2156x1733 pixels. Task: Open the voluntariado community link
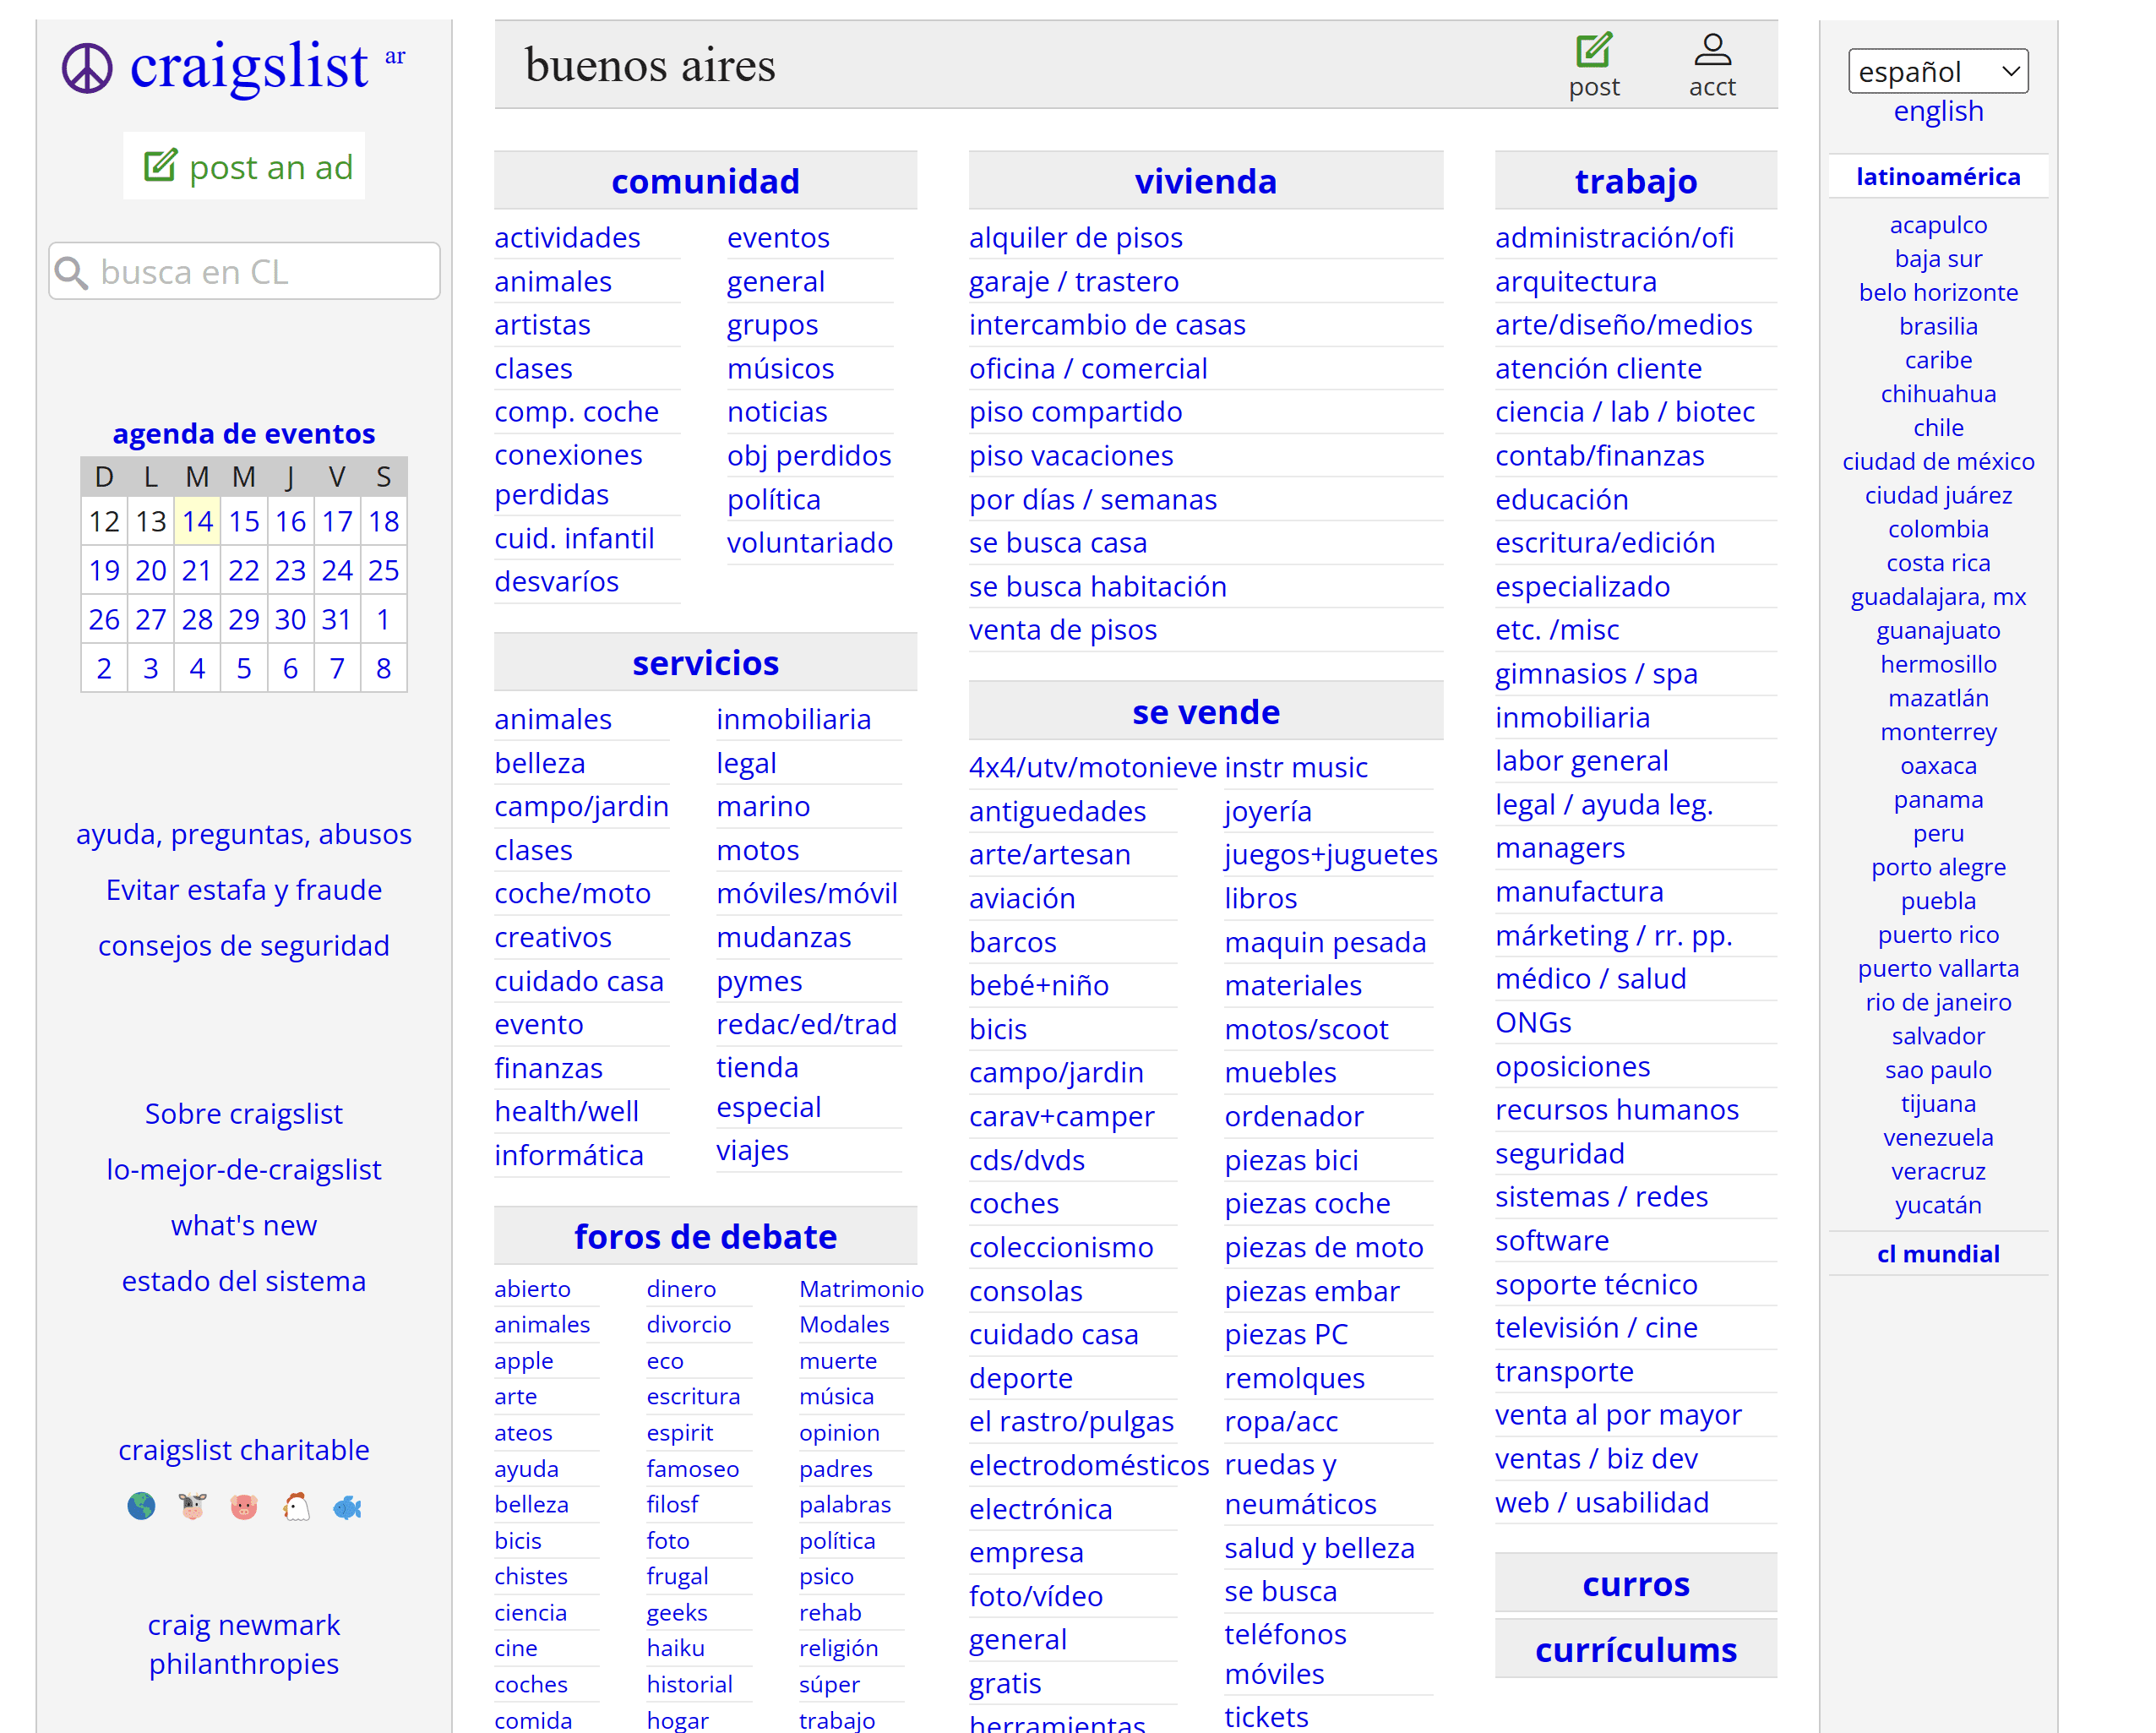pyautogui.click(x=809, y=542)
